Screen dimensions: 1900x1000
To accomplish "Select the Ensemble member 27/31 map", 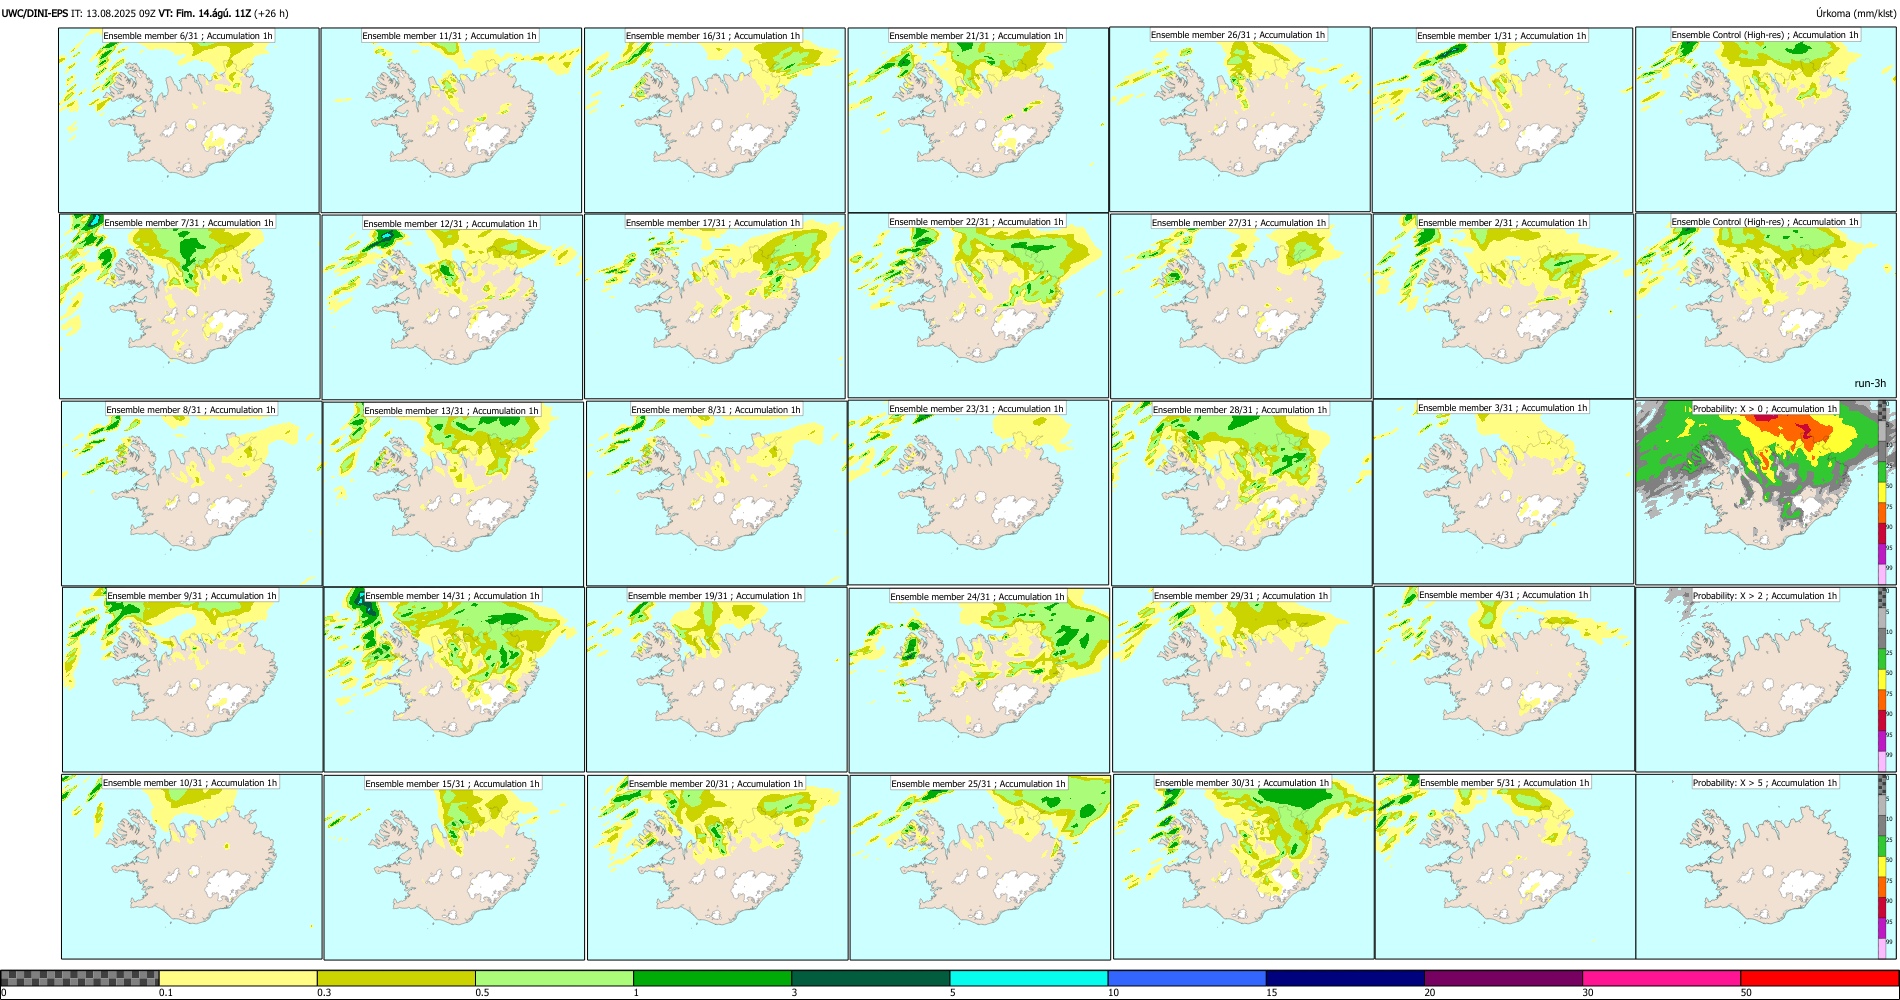I will (x=1241, y=306).
